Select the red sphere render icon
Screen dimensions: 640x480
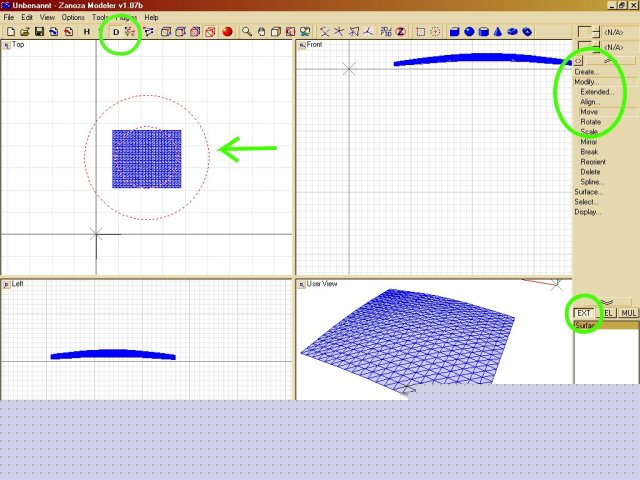click(x=228, y=32)
